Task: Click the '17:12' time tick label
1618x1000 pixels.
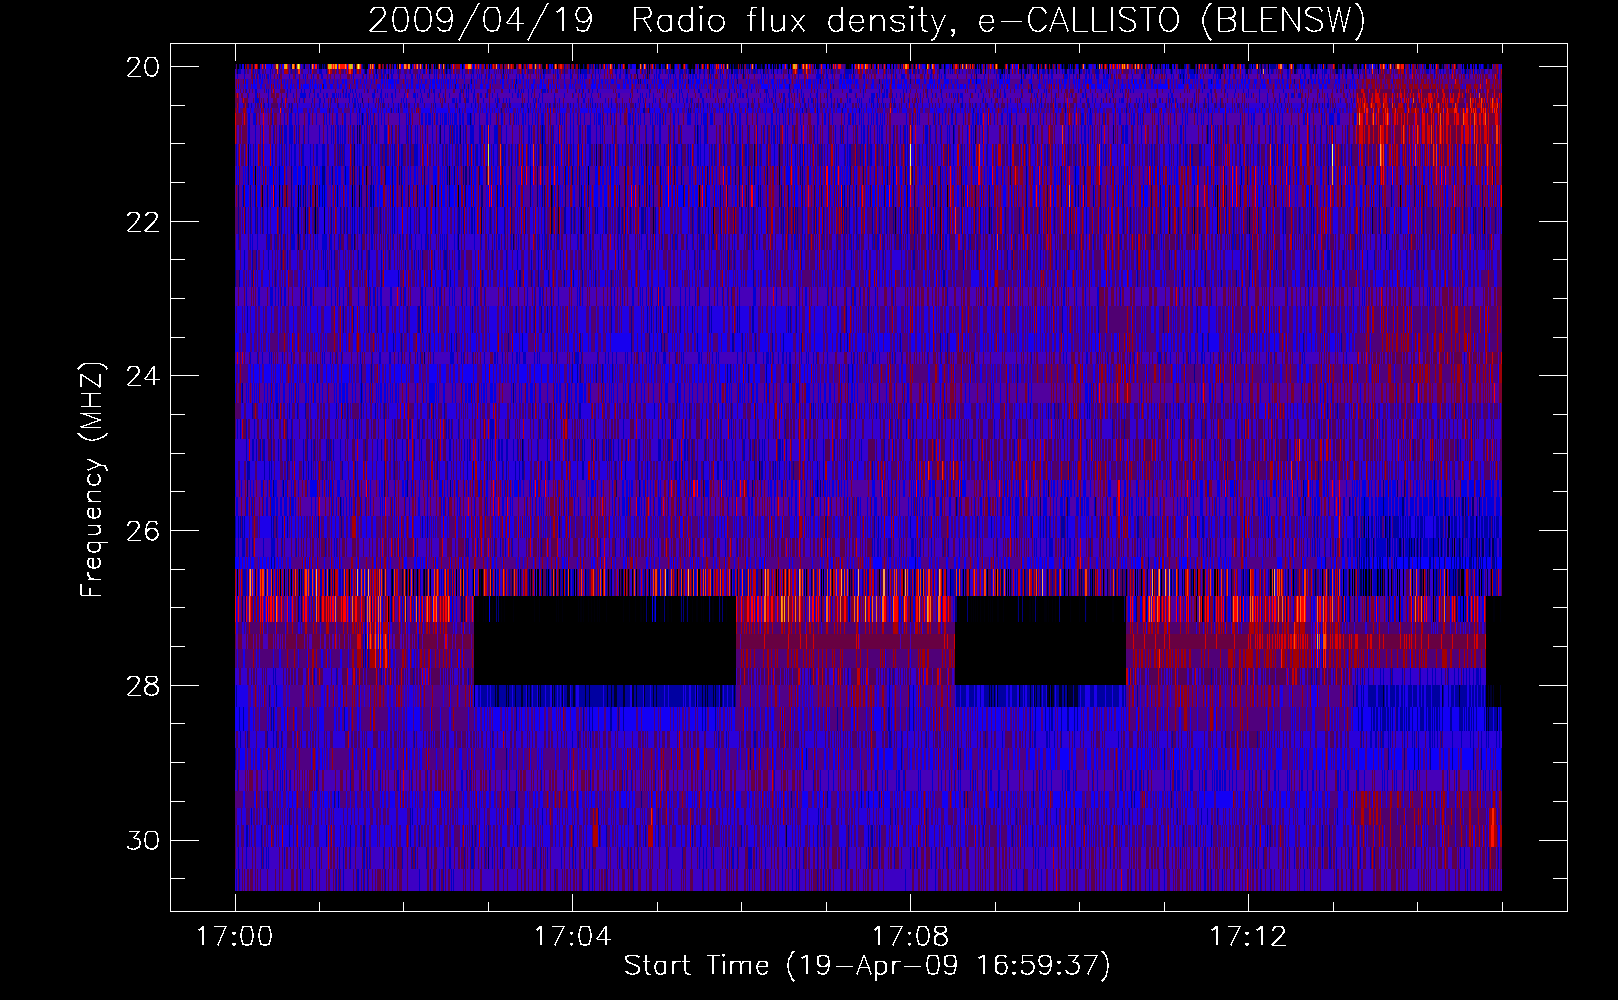Action: coord(1248,937)
